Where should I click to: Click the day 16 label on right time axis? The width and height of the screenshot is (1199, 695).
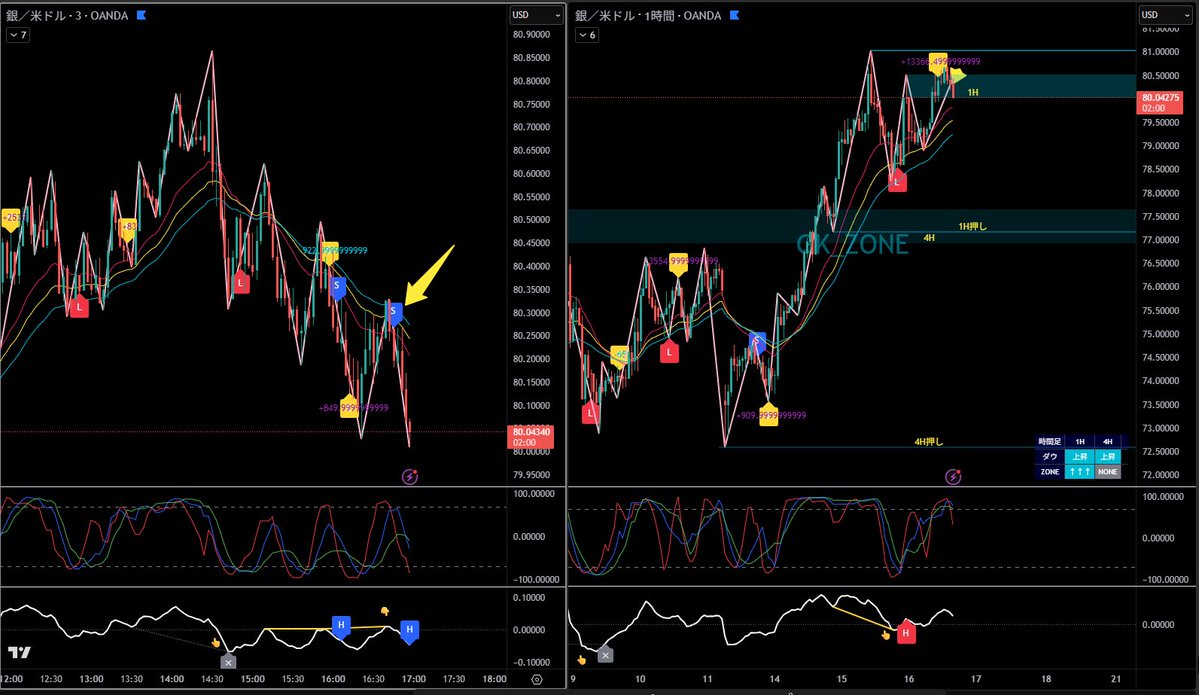coord(908,679)
